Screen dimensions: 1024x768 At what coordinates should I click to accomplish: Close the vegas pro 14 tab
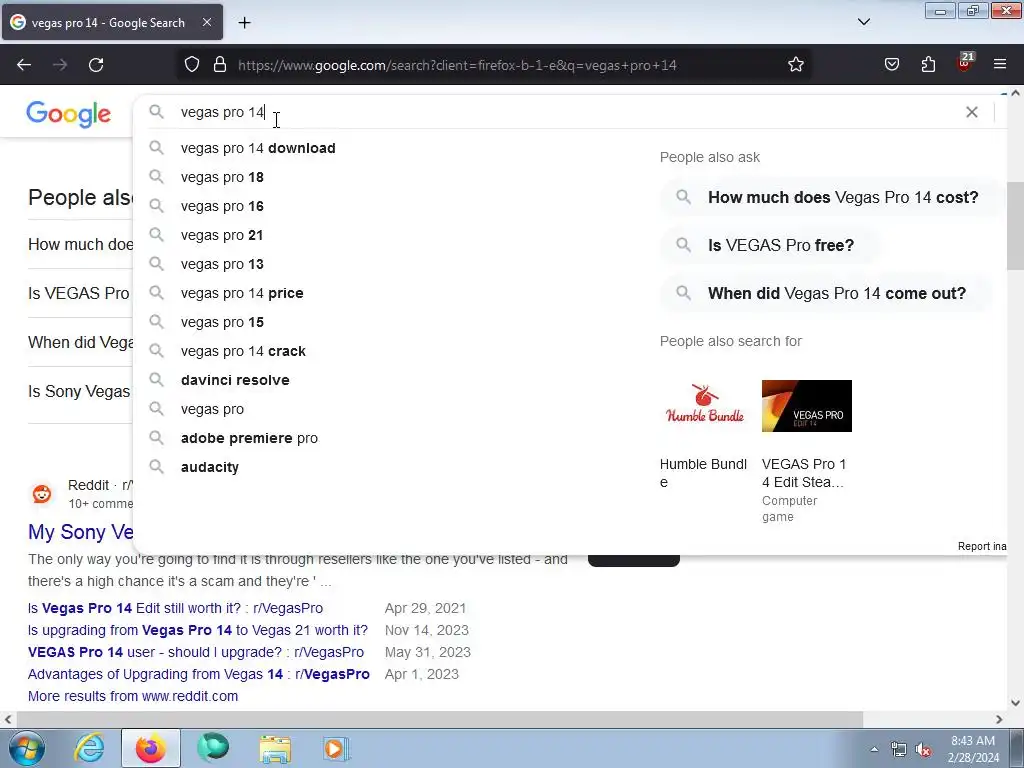pos(207,22)
